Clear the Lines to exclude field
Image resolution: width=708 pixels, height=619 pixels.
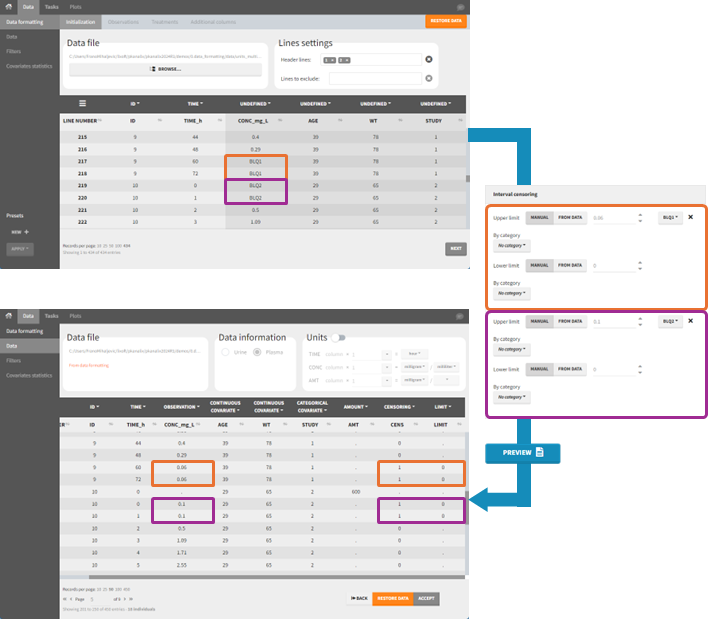tap(428, 78)
